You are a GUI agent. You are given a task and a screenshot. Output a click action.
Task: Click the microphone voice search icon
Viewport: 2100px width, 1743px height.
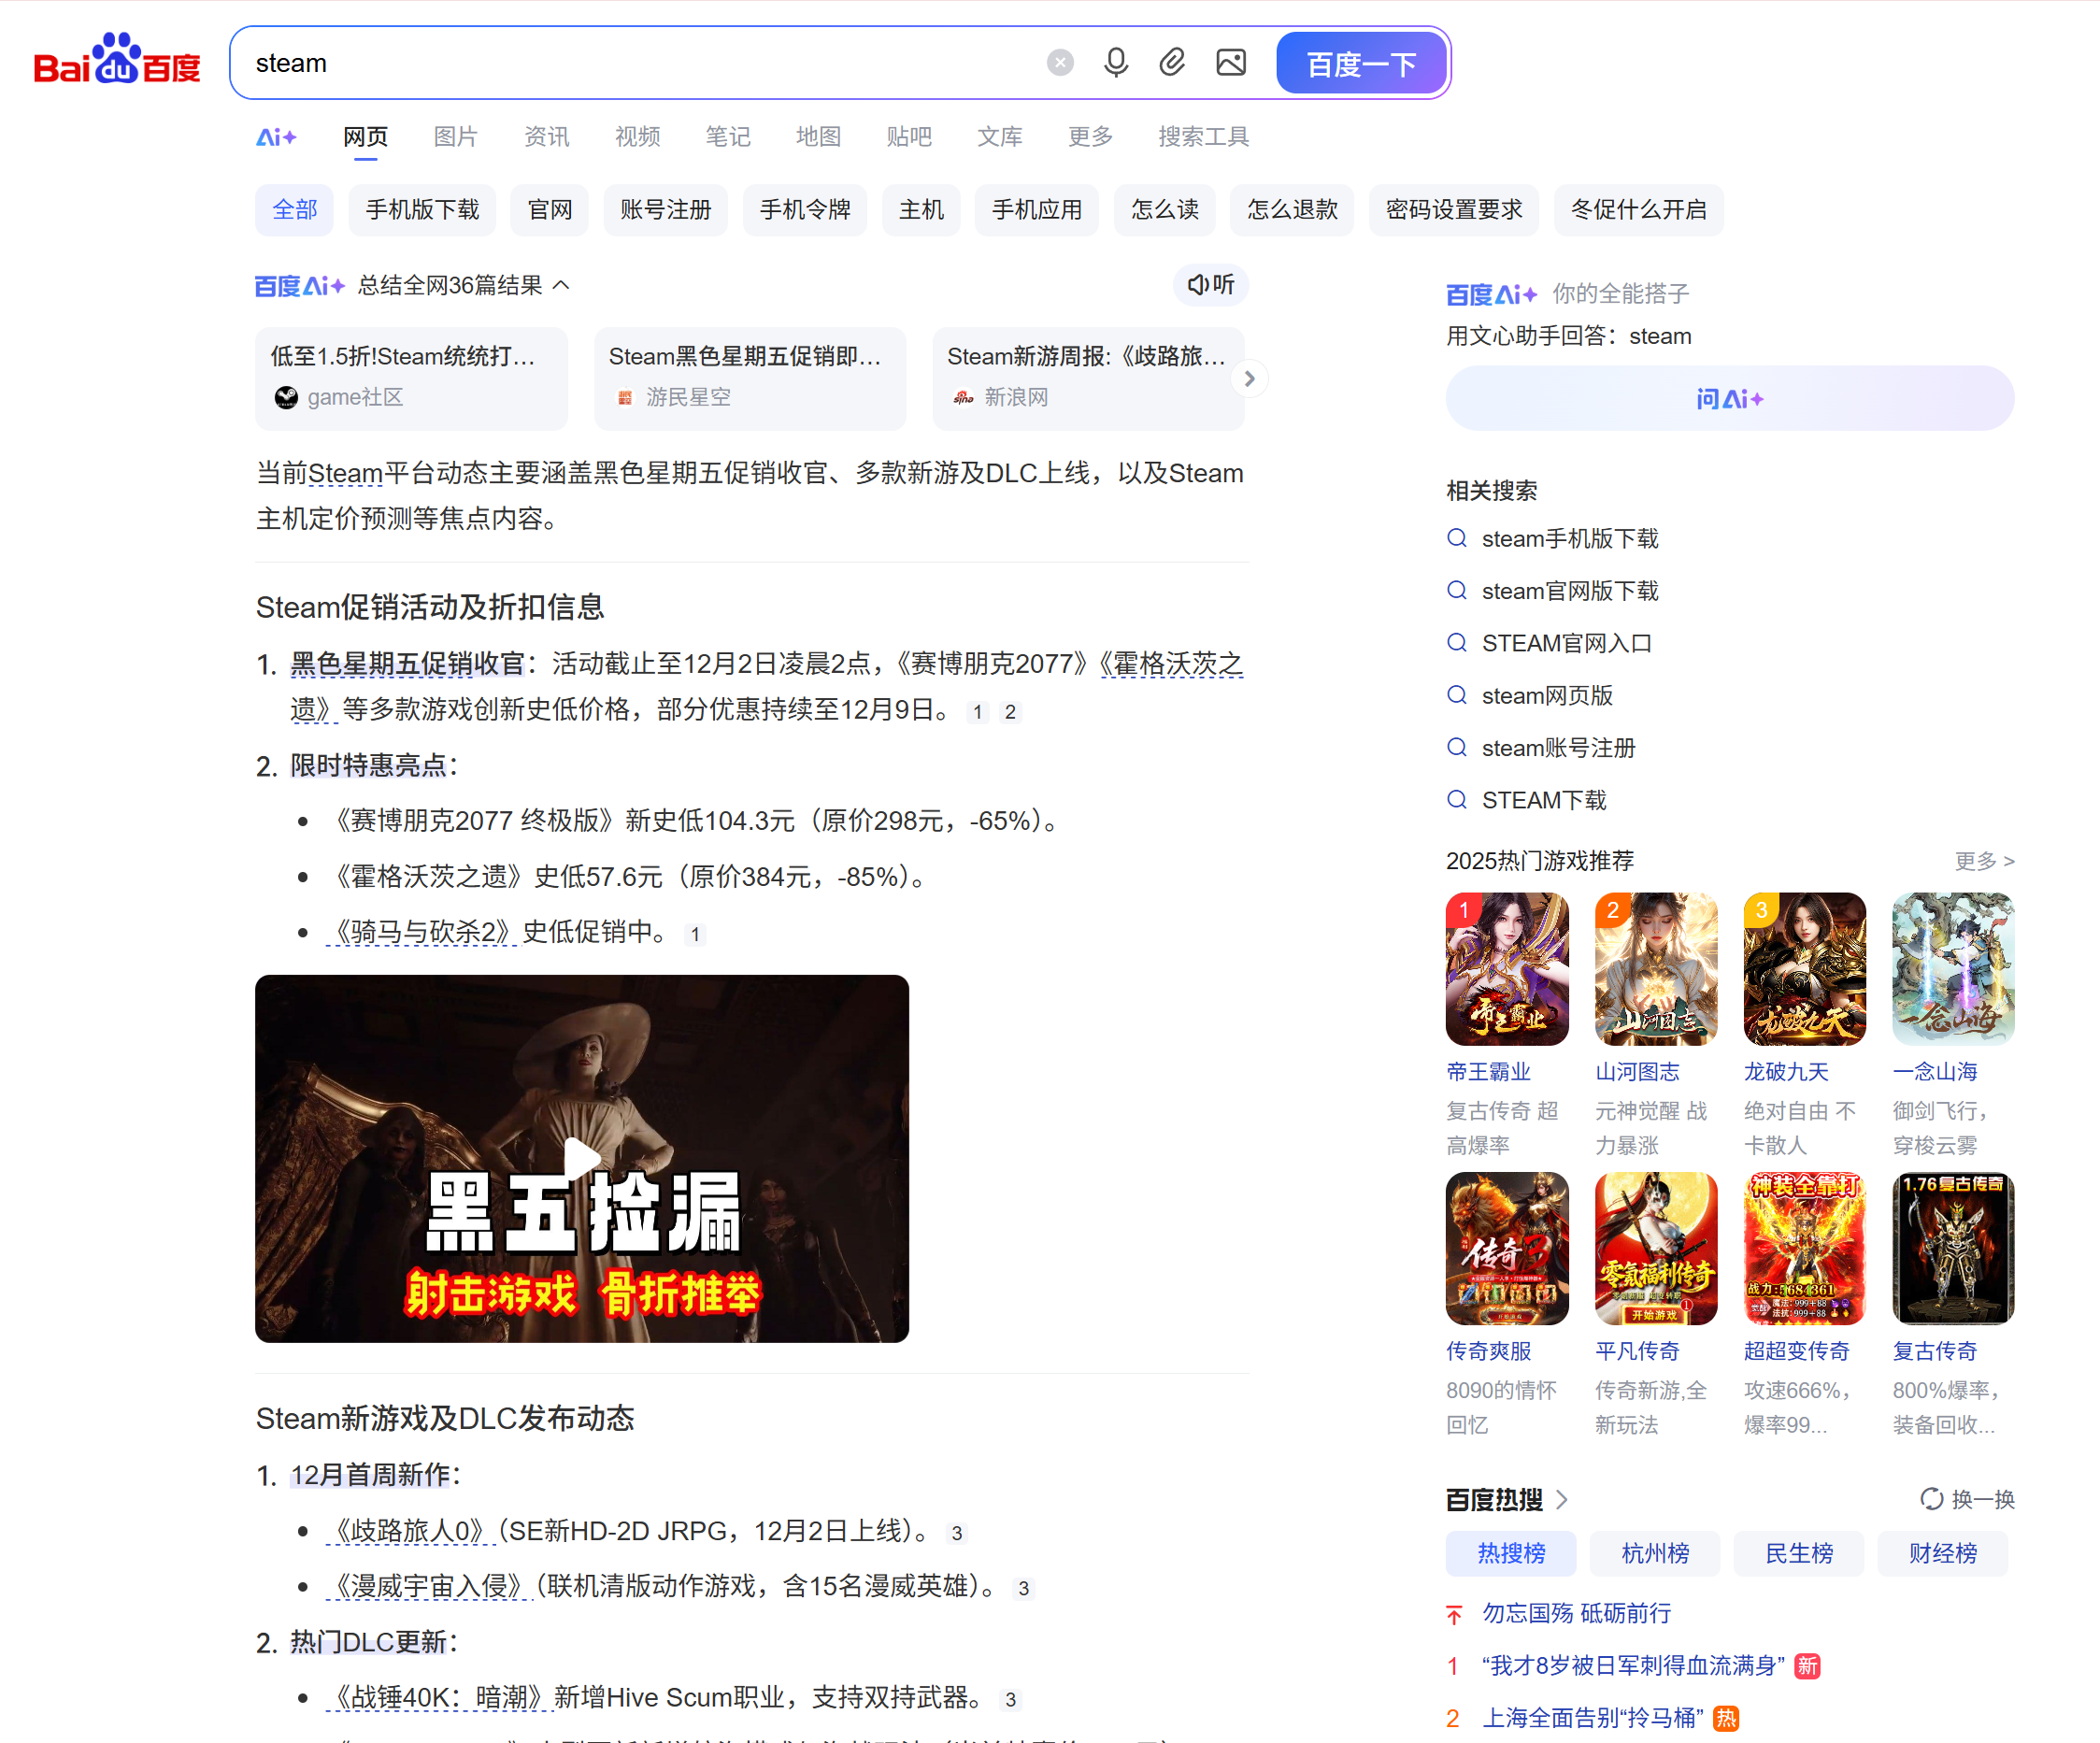(x=1115, y=62)
